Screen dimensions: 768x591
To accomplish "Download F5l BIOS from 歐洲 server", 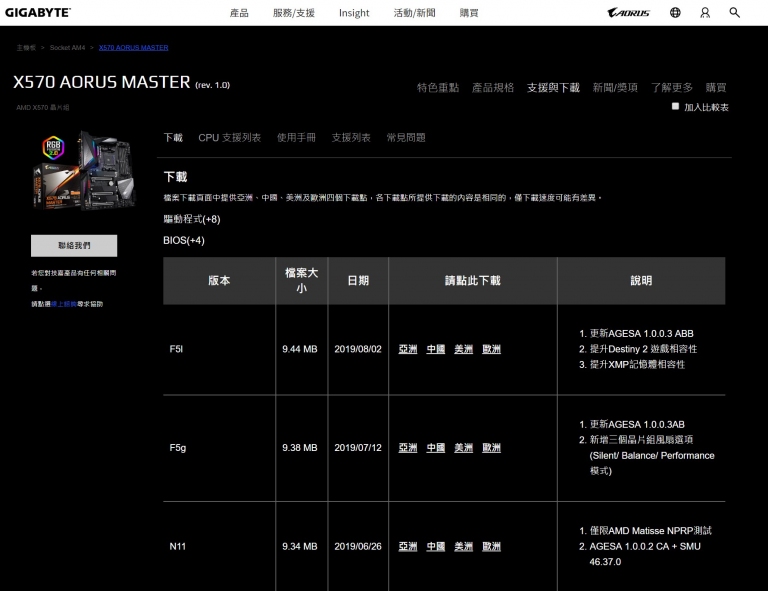I will (x=491, y=349).
